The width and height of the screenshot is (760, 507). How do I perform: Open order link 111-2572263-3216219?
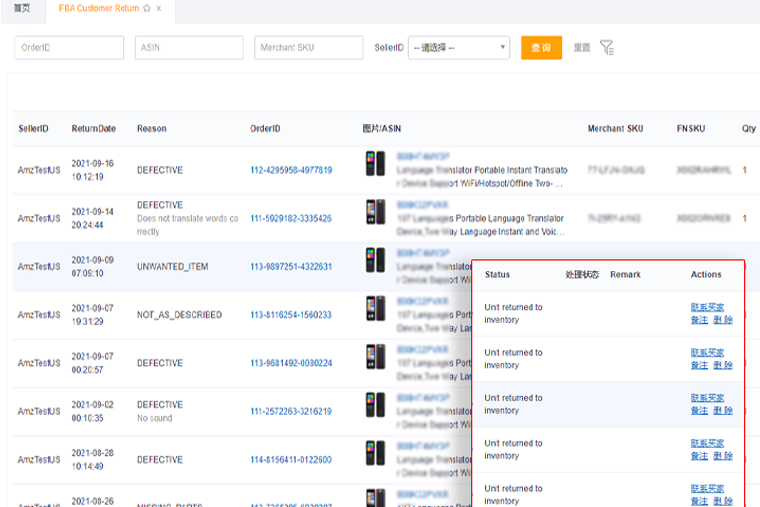[x=291, y=412]
